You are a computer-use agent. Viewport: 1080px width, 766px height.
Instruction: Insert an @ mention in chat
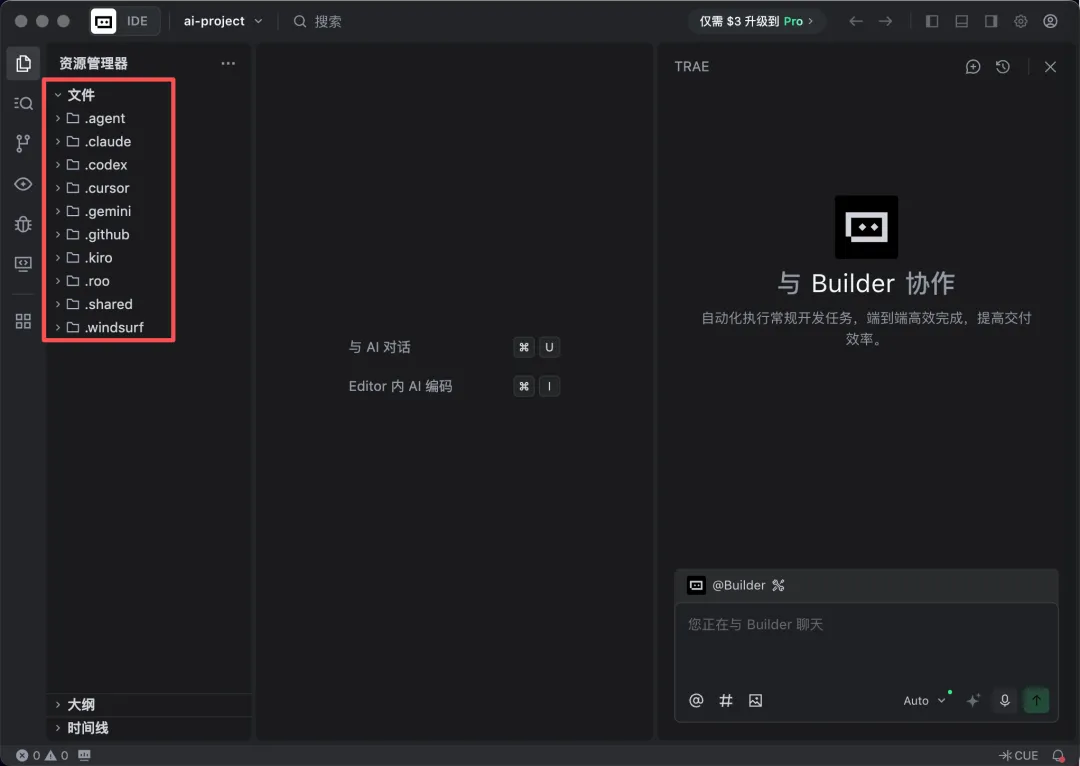click(x=696, y=701)
